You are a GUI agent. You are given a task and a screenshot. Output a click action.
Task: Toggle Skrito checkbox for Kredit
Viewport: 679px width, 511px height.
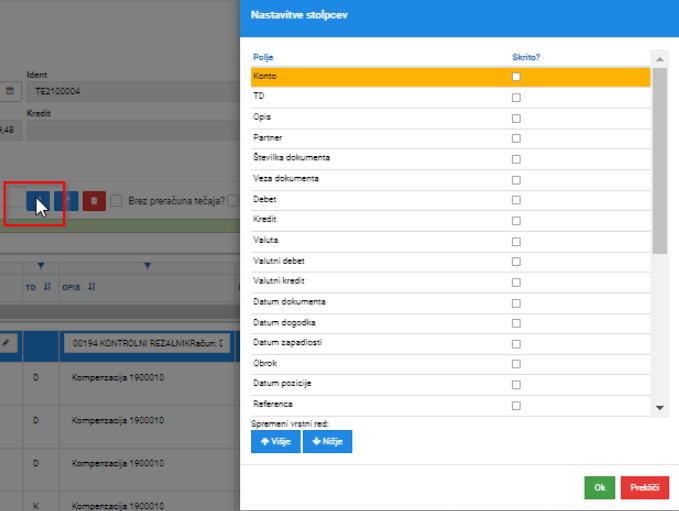coord(516,220)
